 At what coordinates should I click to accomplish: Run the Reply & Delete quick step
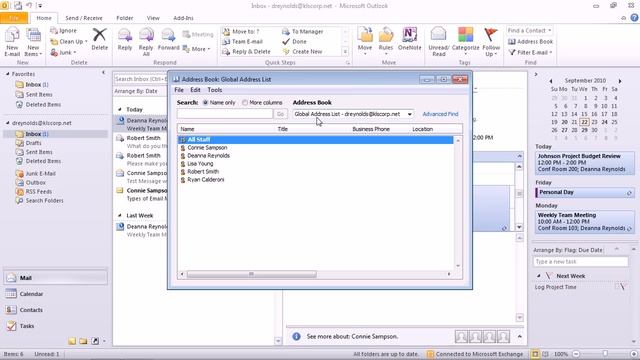pos(247,52)
